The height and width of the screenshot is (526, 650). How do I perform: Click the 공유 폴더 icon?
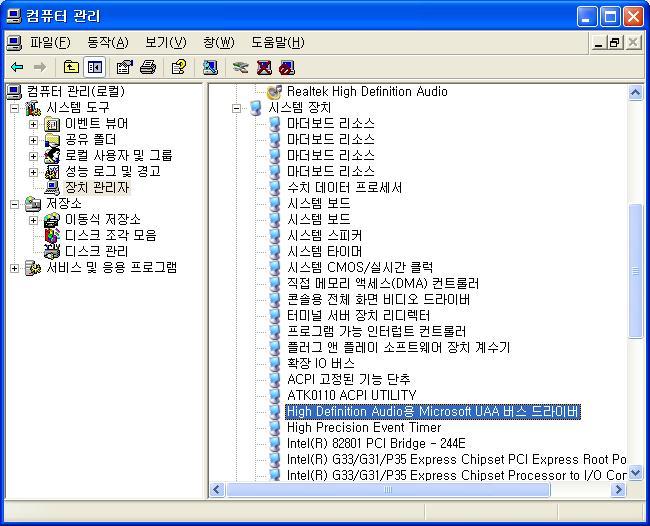coord(52,140)
